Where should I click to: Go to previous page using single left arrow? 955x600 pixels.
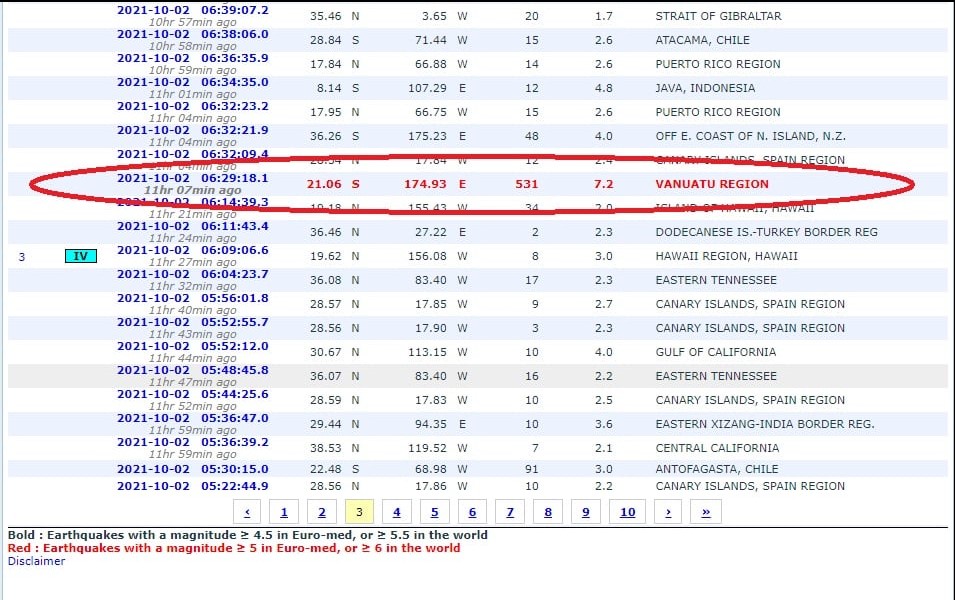(x=246, y=512)
